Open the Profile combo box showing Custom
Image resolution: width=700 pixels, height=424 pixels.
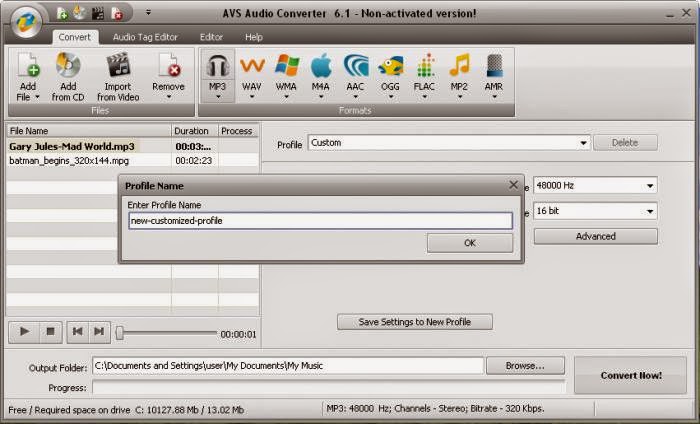(x=449, y=143)
